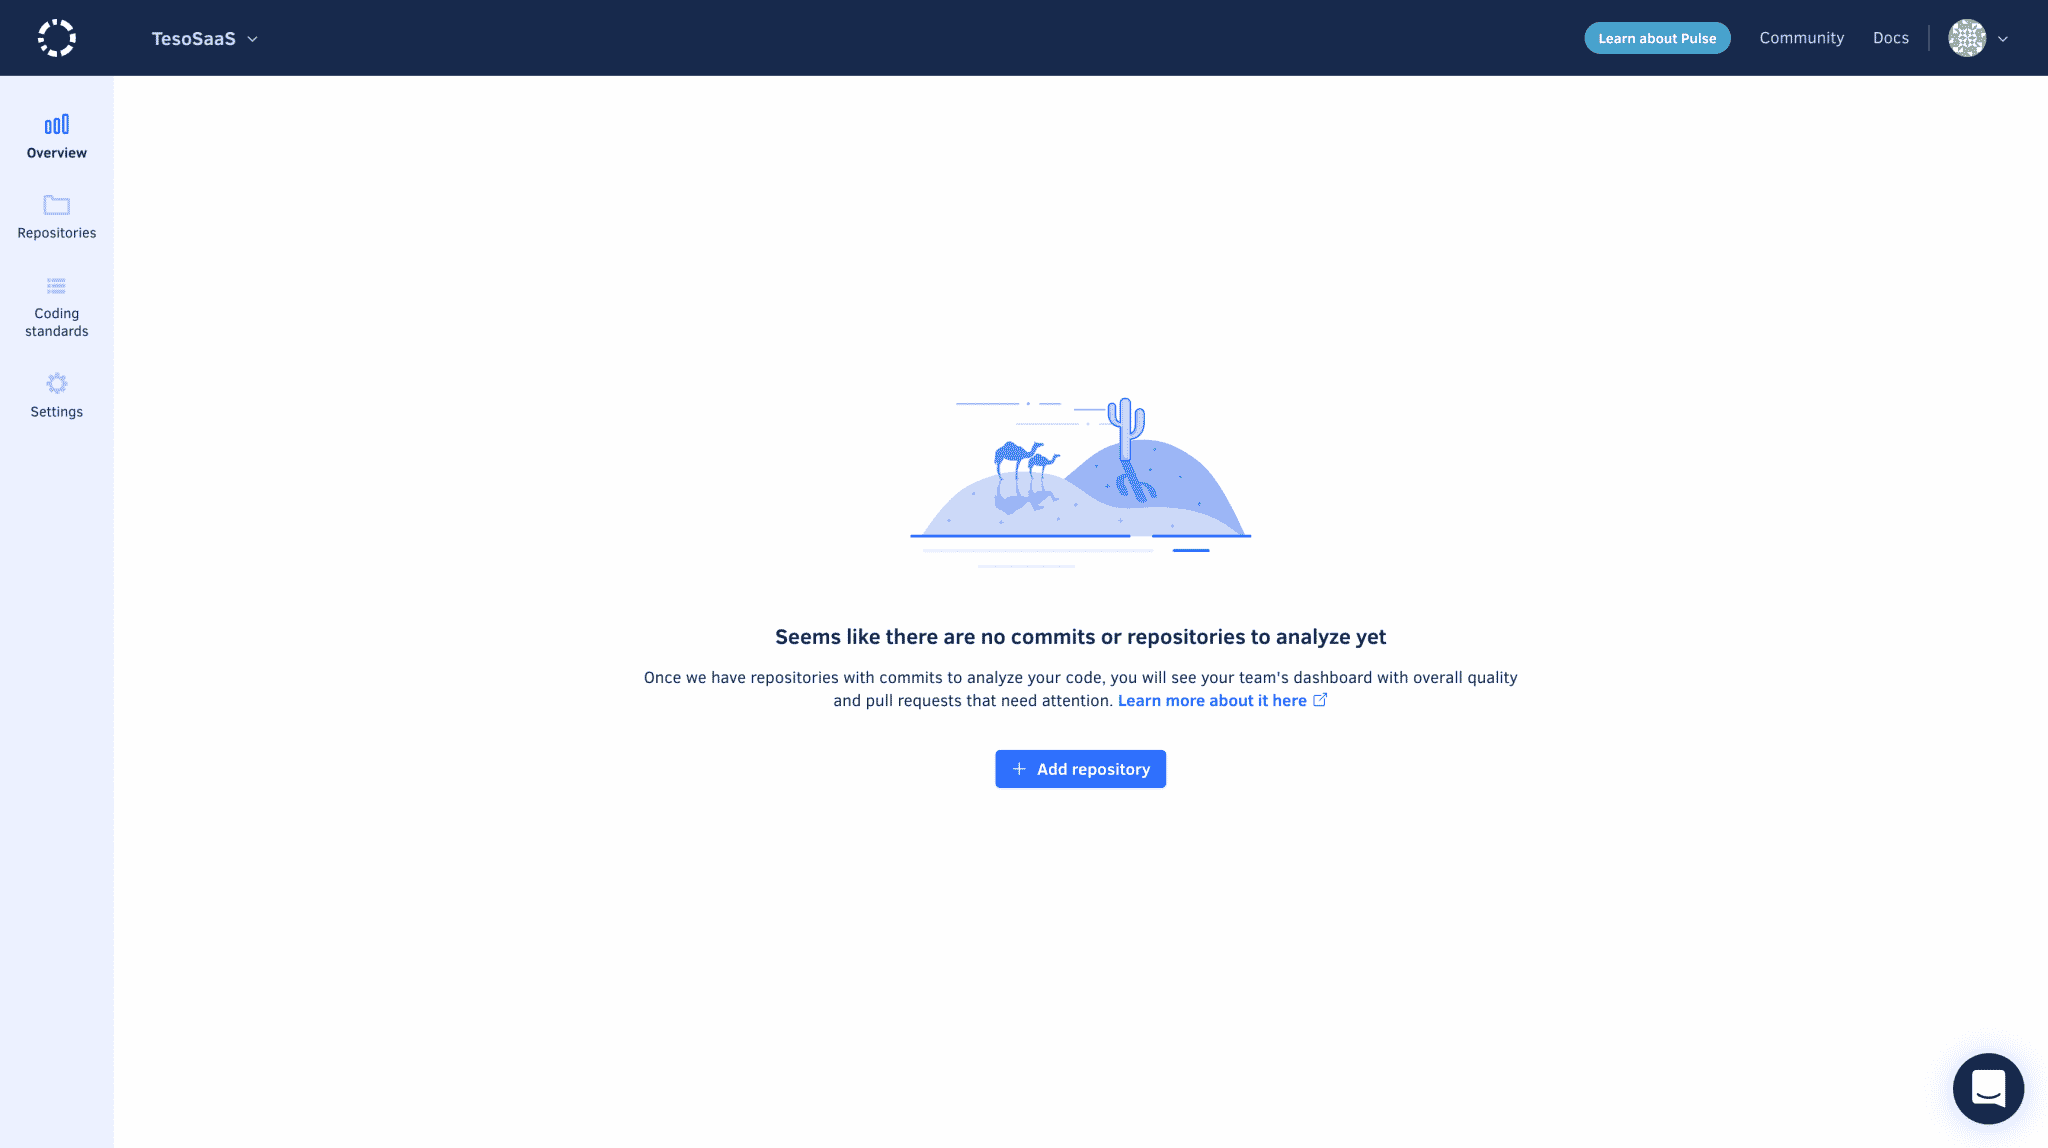
Task: Click the Codacy logo icon top-left
Action: (x=56, y=38)
